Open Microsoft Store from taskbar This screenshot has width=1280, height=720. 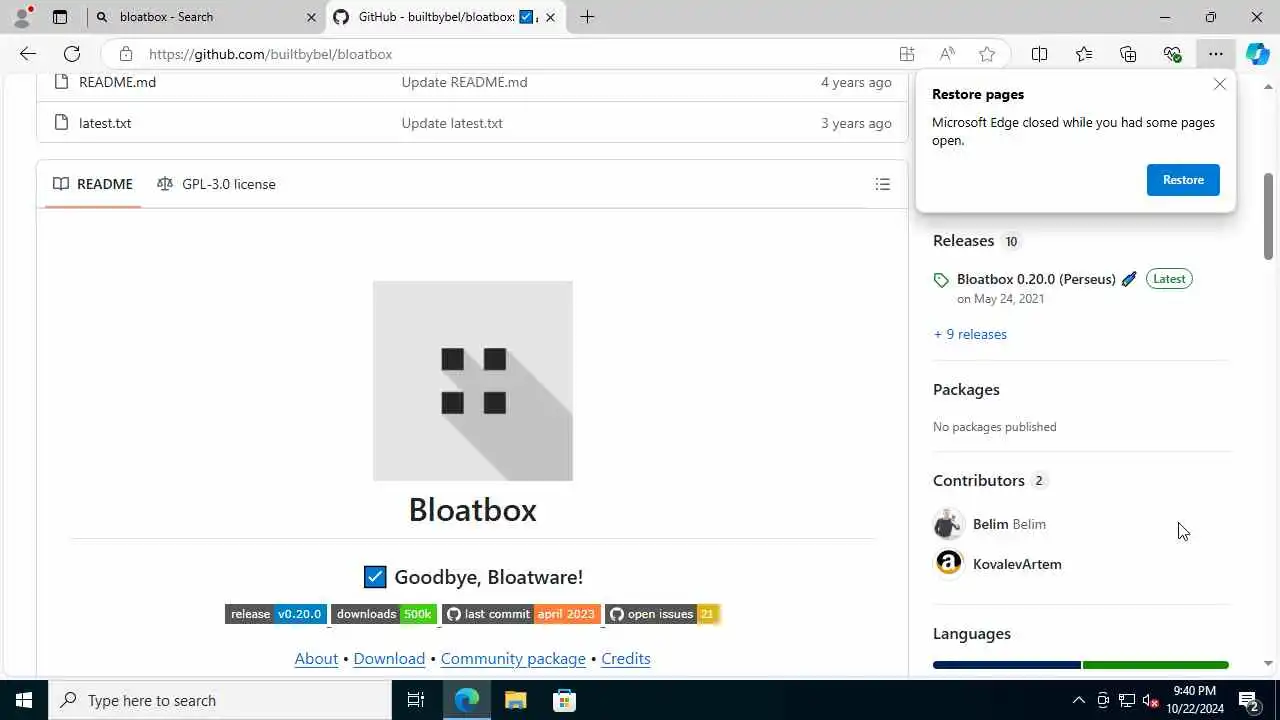(564, 700)
